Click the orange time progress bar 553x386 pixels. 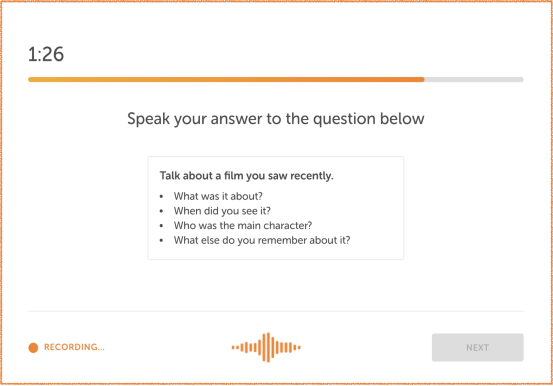click(x=226, y=80)
